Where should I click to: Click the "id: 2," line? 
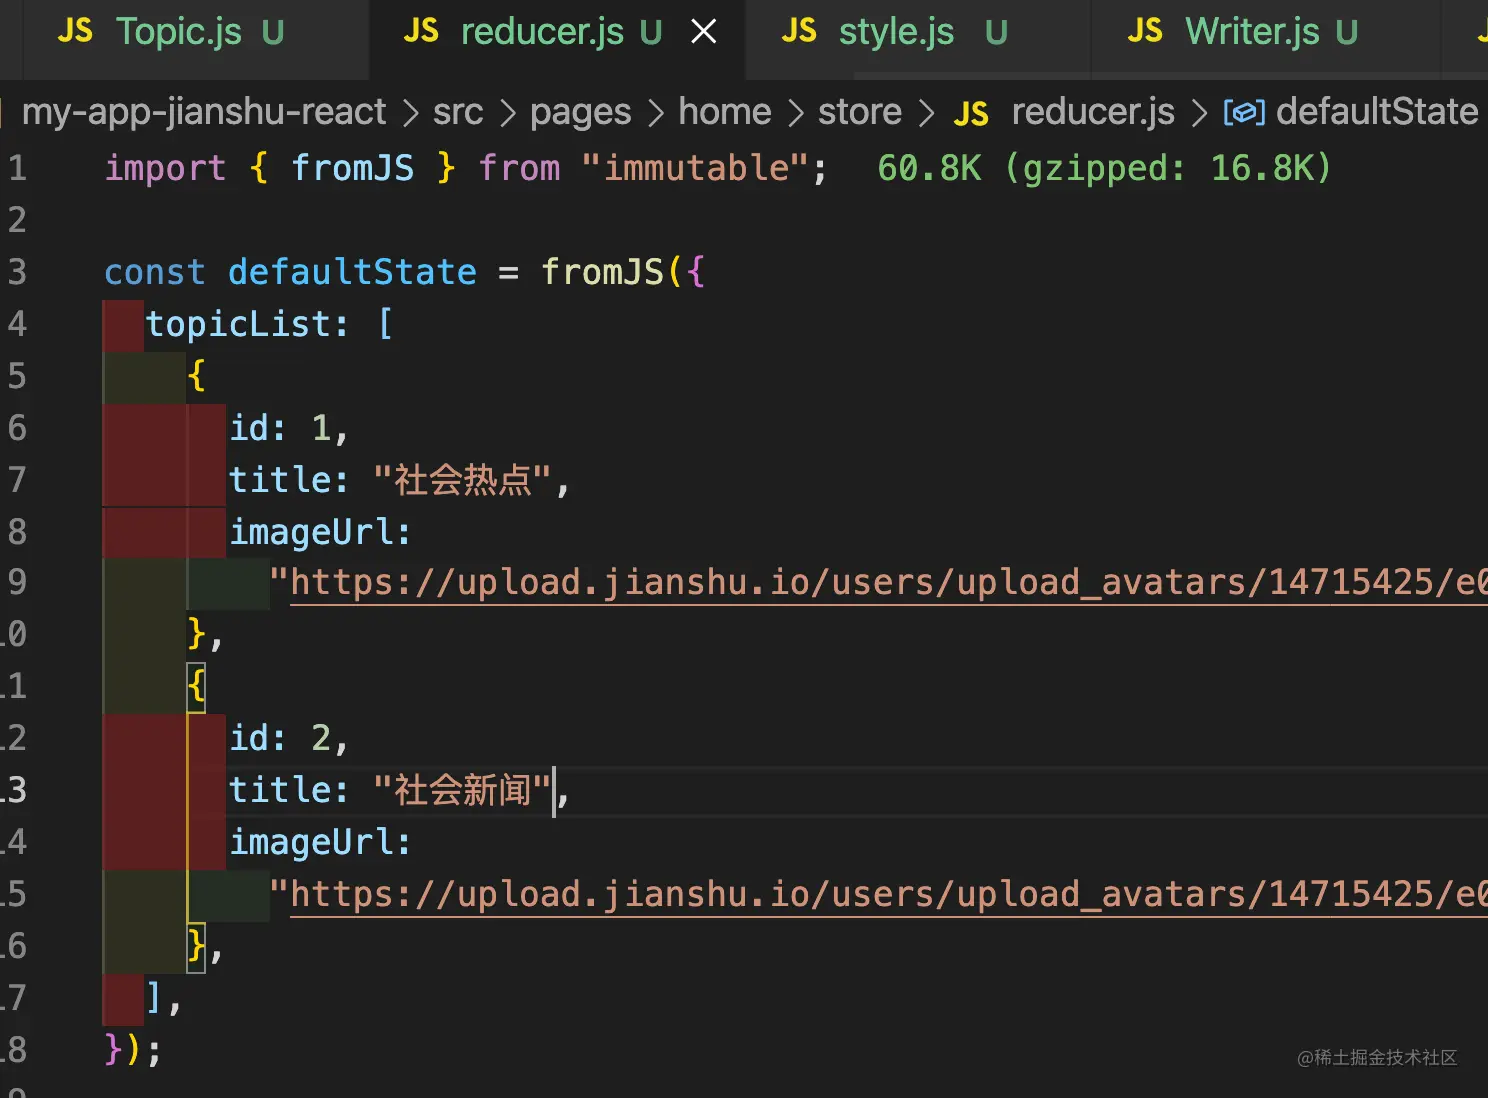289,738
